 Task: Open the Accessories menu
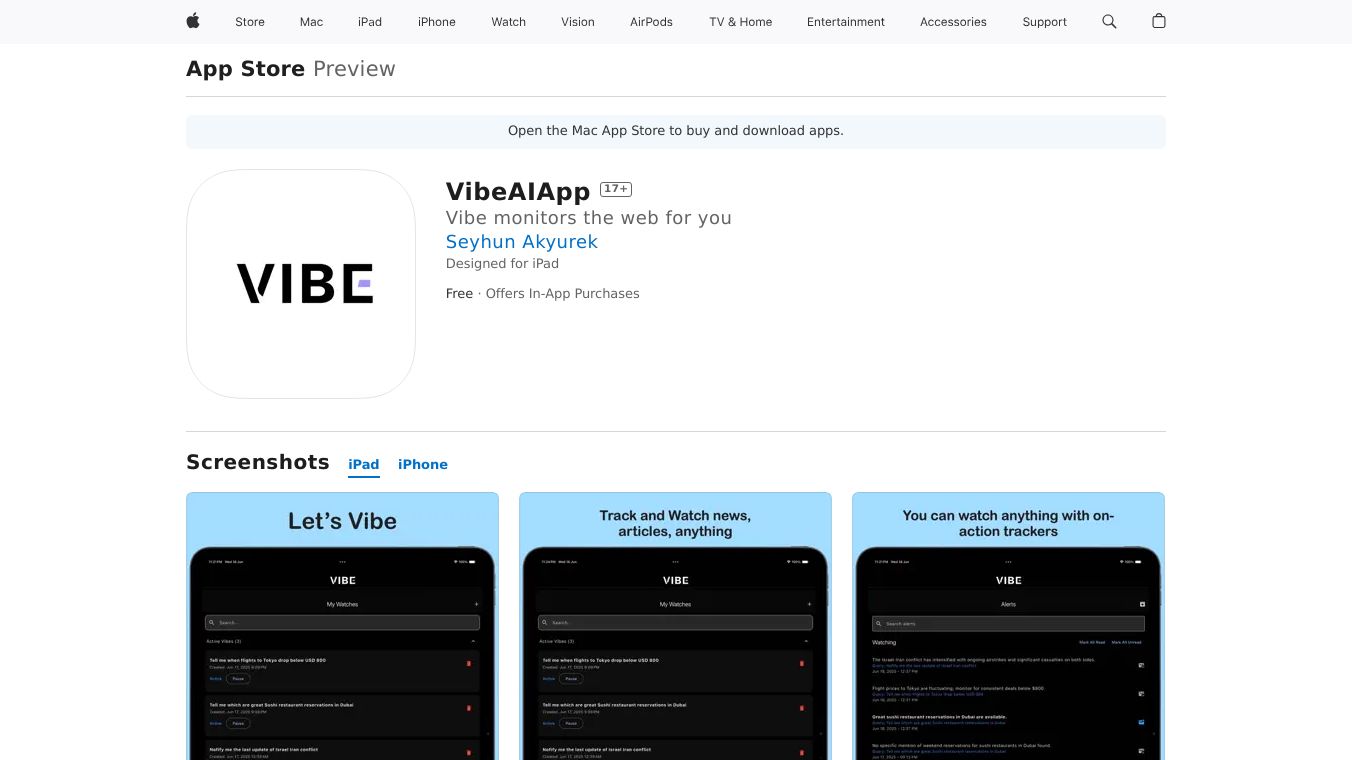pos(953,22)
